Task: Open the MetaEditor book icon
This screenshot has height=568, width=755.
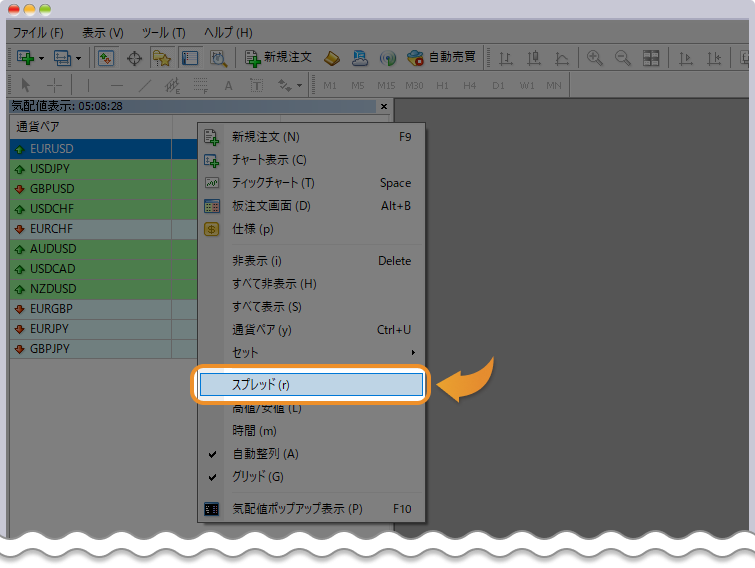Action: tap(332, 58)
